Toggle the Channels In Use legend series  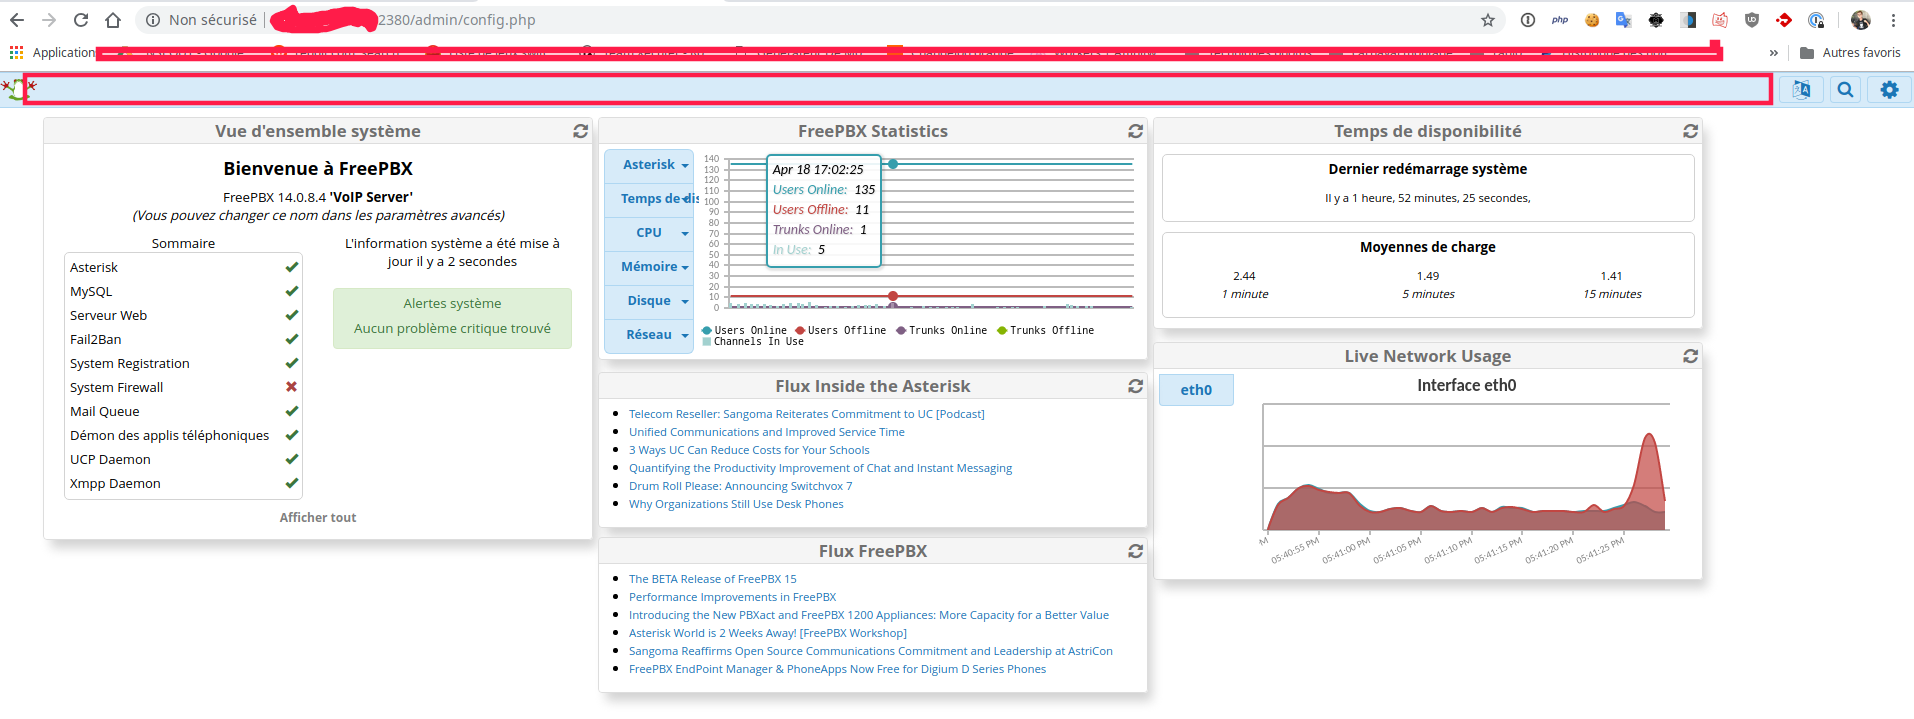pyautogui.click(x=753, y=342)
